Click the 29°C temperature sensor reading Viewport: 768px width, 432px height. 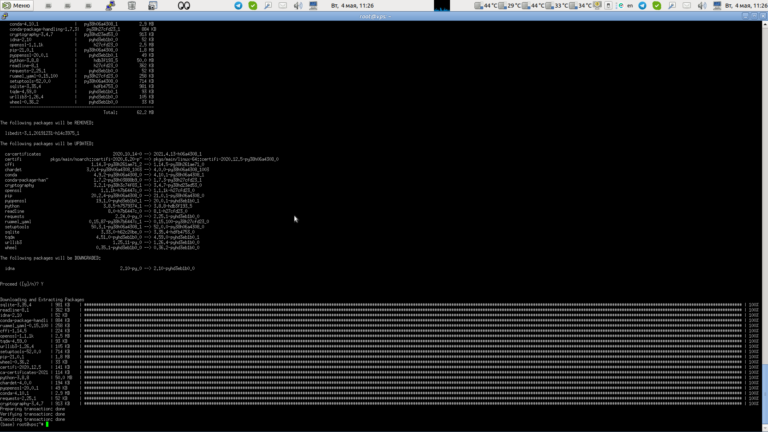click(513, 5)
